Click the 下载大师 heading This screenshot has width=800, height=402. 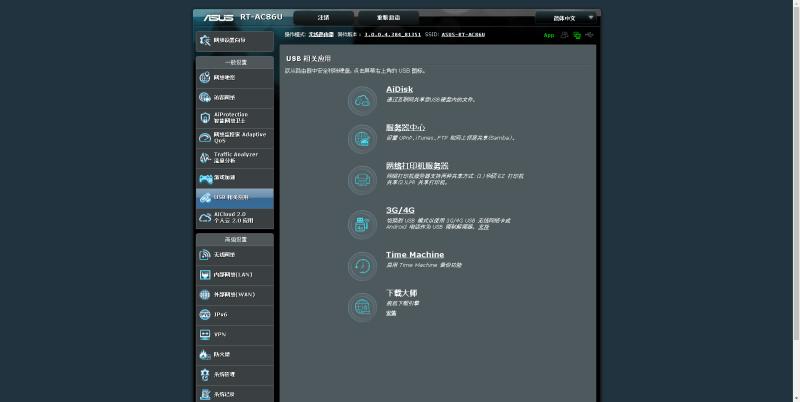[x=402, y=293]
